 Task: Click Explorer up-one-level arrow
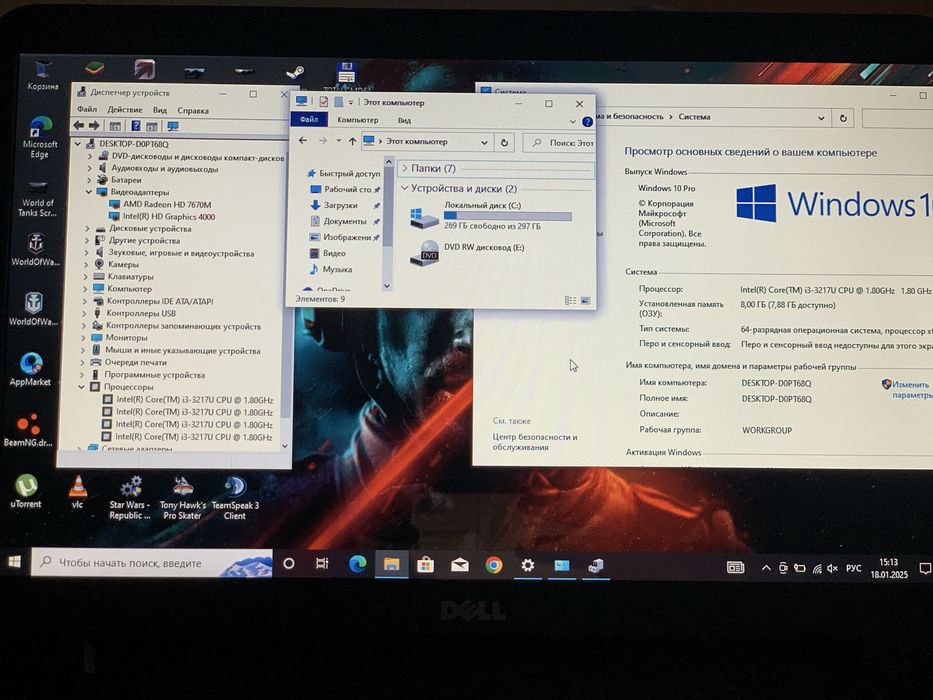click(352, 141)
